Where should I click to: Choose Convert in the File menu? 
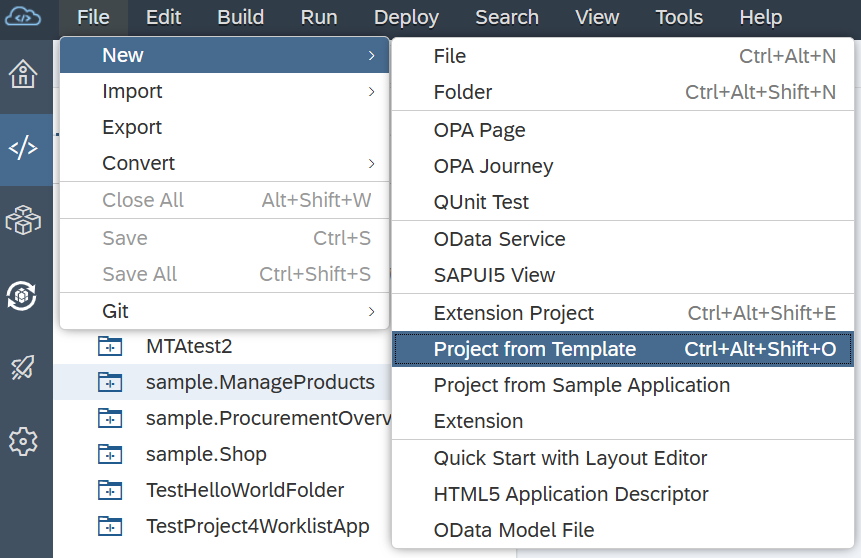(225, 163)
